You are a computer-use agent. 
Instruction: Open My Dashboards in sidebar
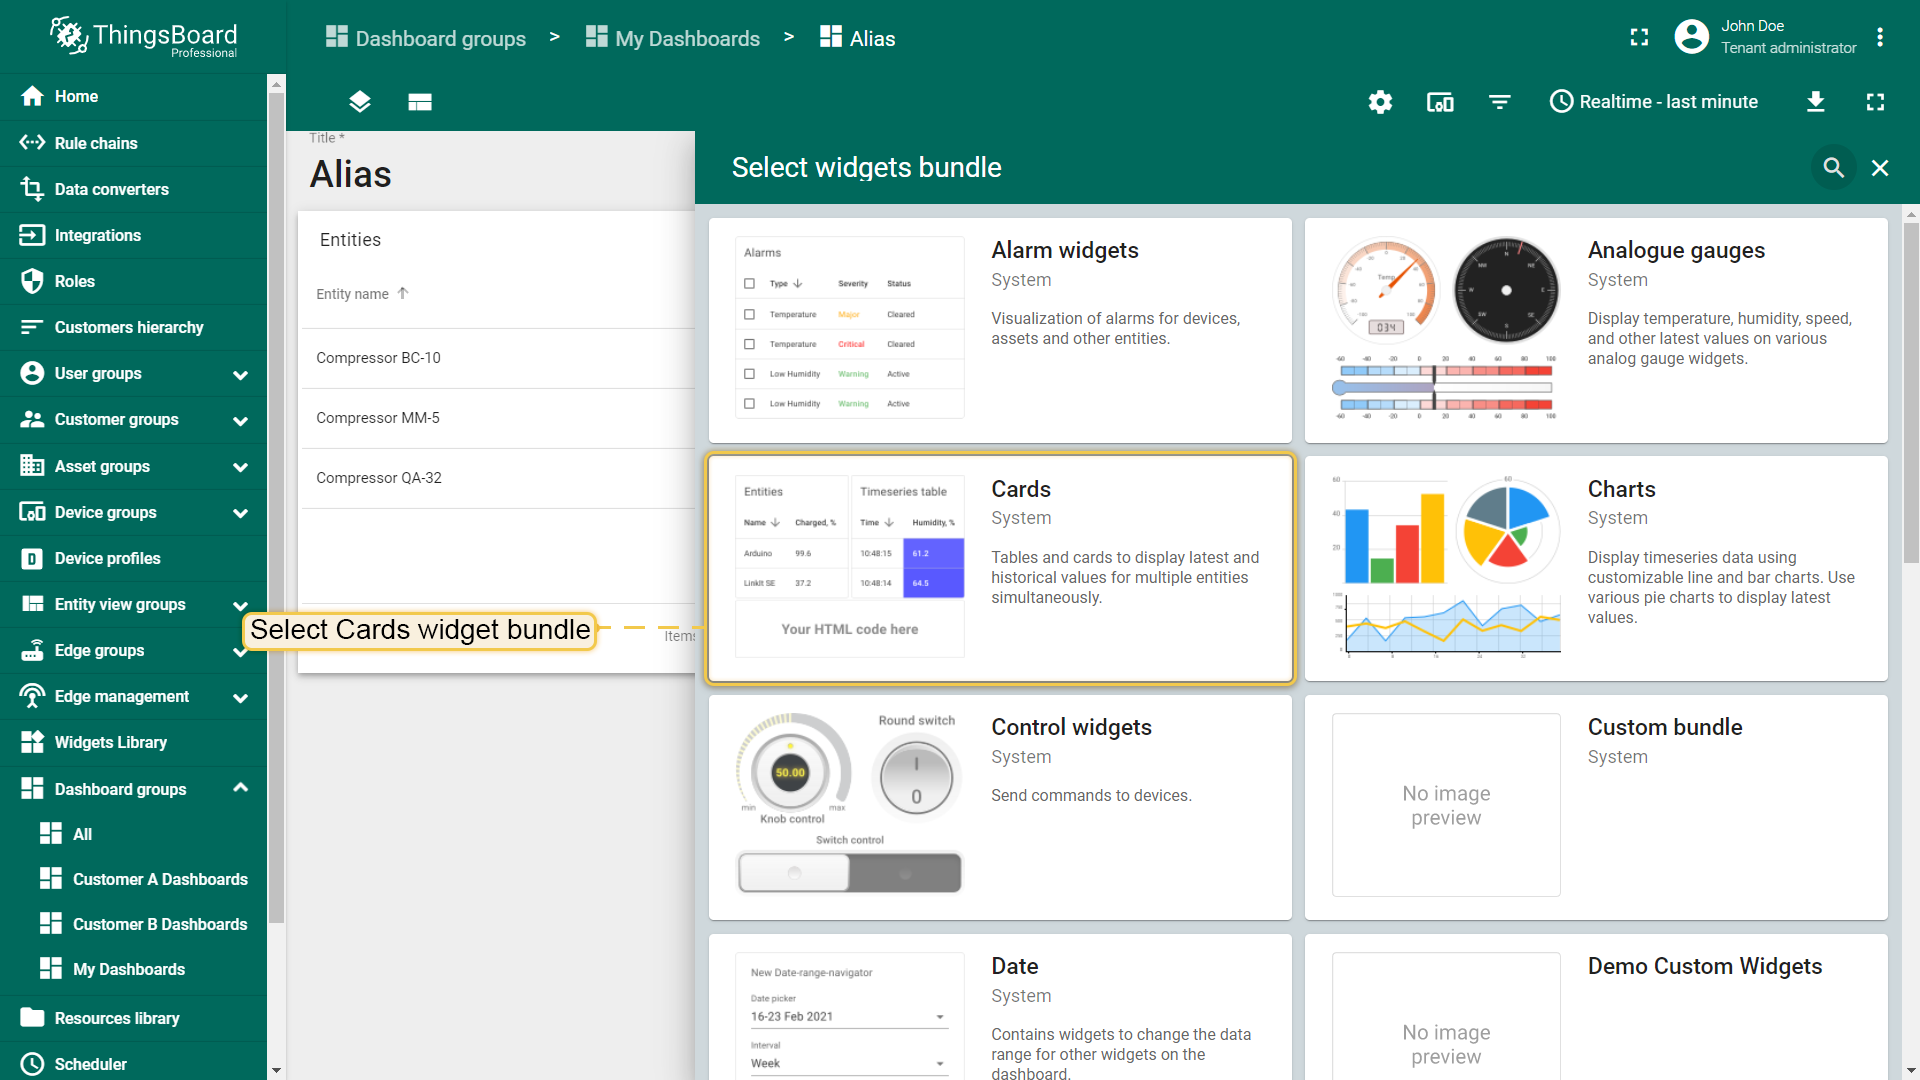click(133, 969)
